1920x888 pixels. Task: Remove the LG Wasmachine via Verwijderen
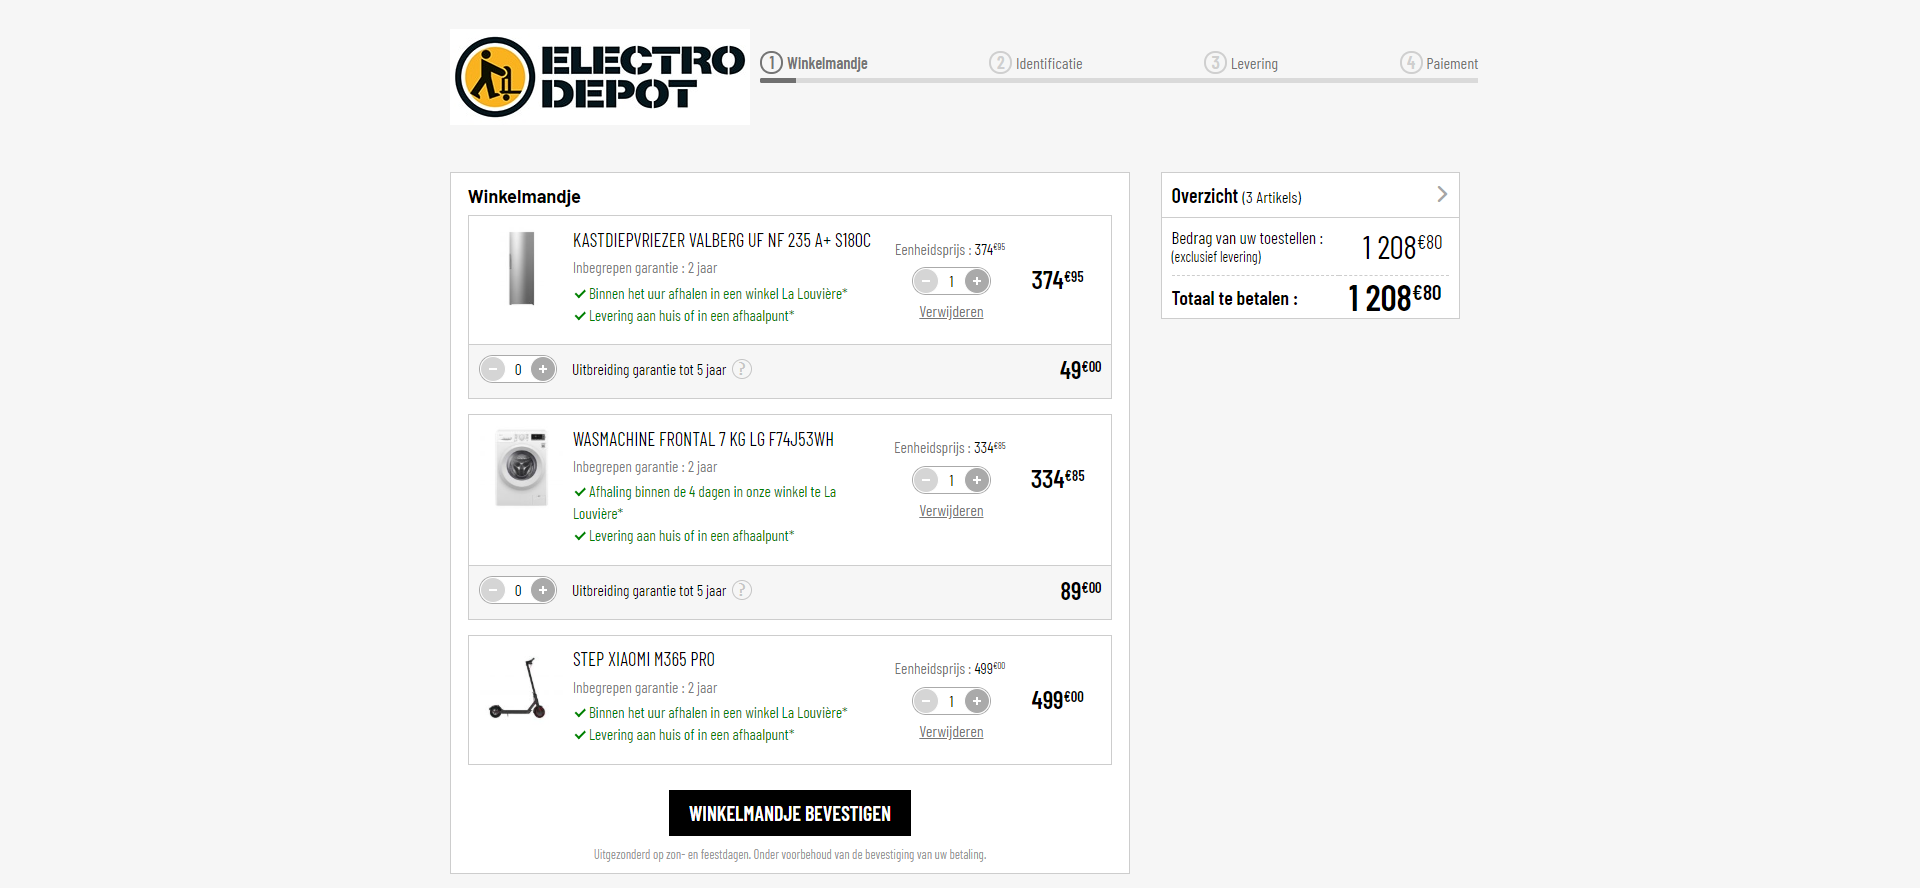[951, 511]
